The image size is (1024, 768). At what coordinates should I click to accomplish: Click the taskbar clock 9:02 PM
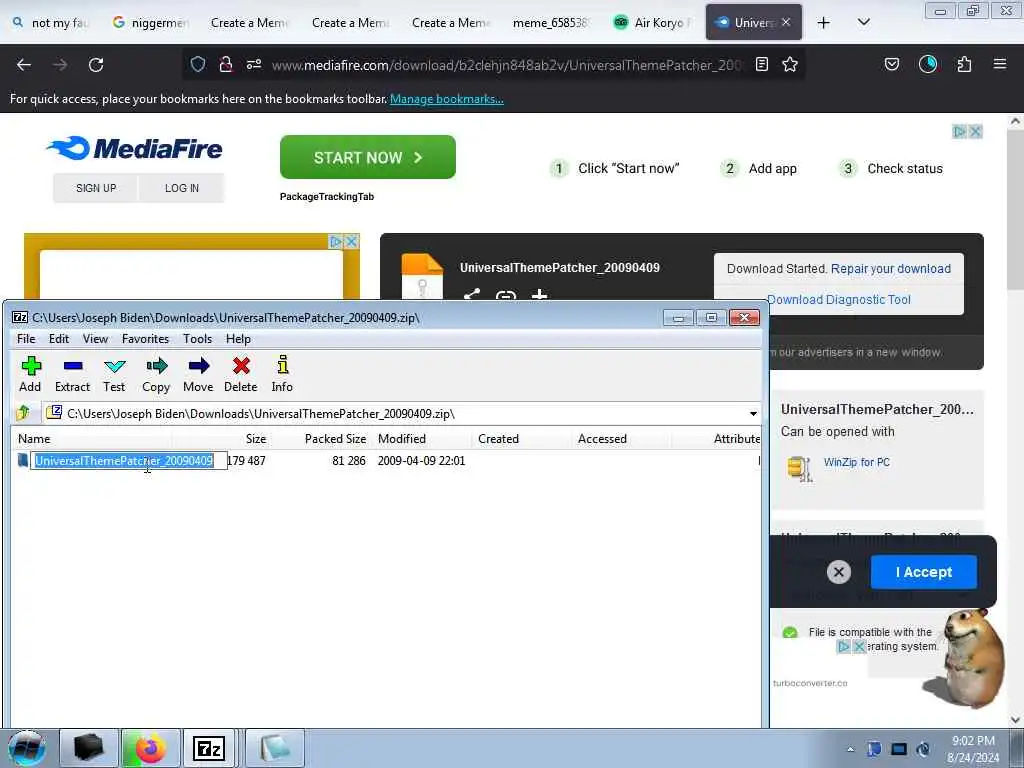point(973,749)
